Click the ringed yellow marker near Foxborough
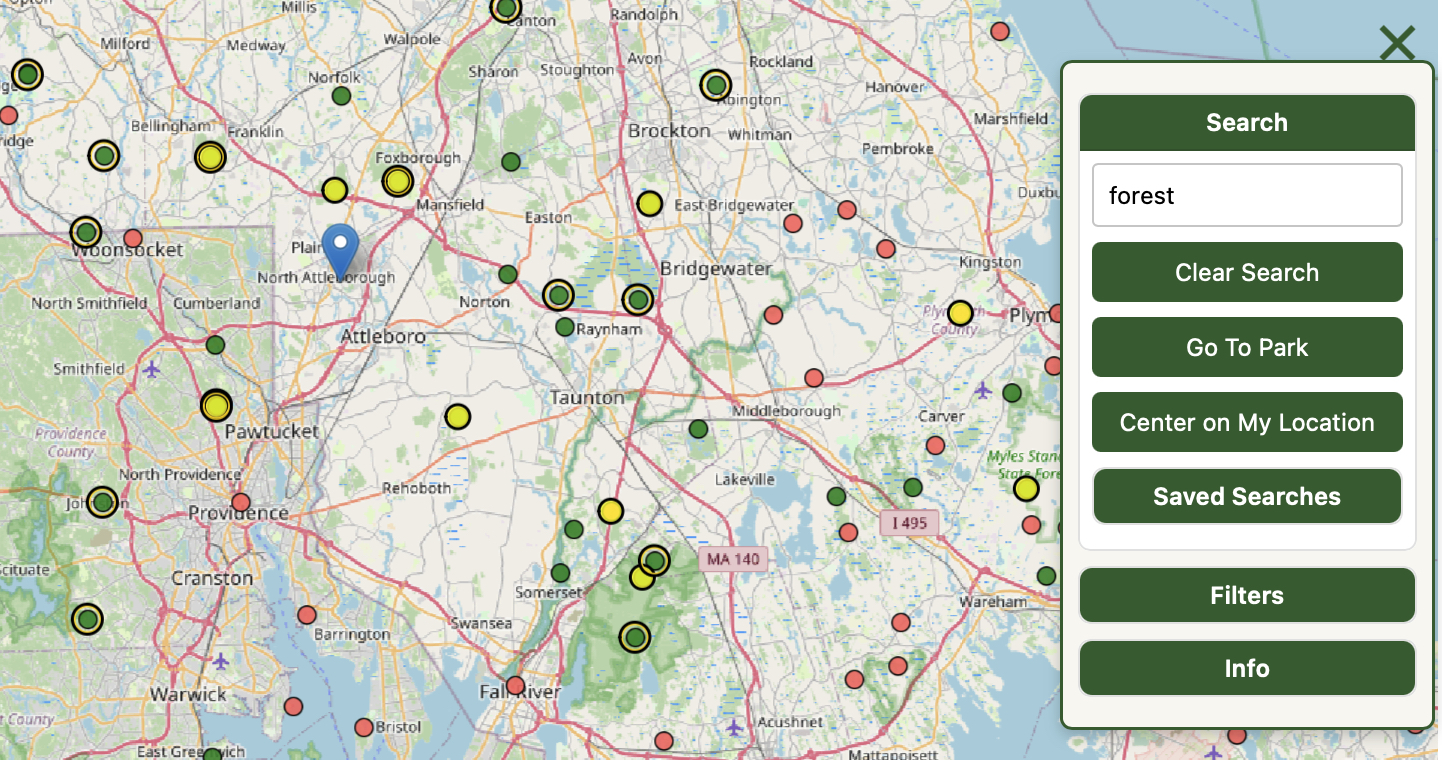1442x760 pixels. [x=398, y=181]
